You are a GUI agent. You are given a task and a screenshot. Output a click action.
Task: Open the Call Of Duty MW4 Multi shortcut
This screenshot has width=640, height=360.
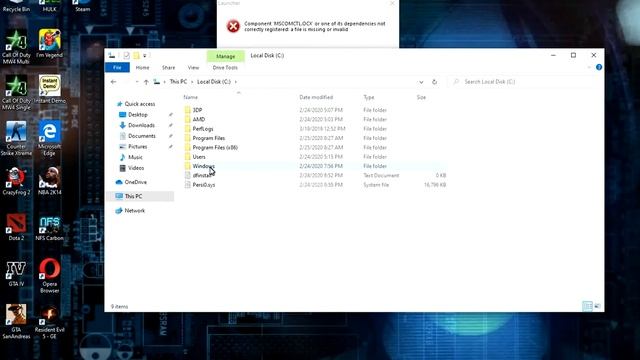[x=16, y=47]
